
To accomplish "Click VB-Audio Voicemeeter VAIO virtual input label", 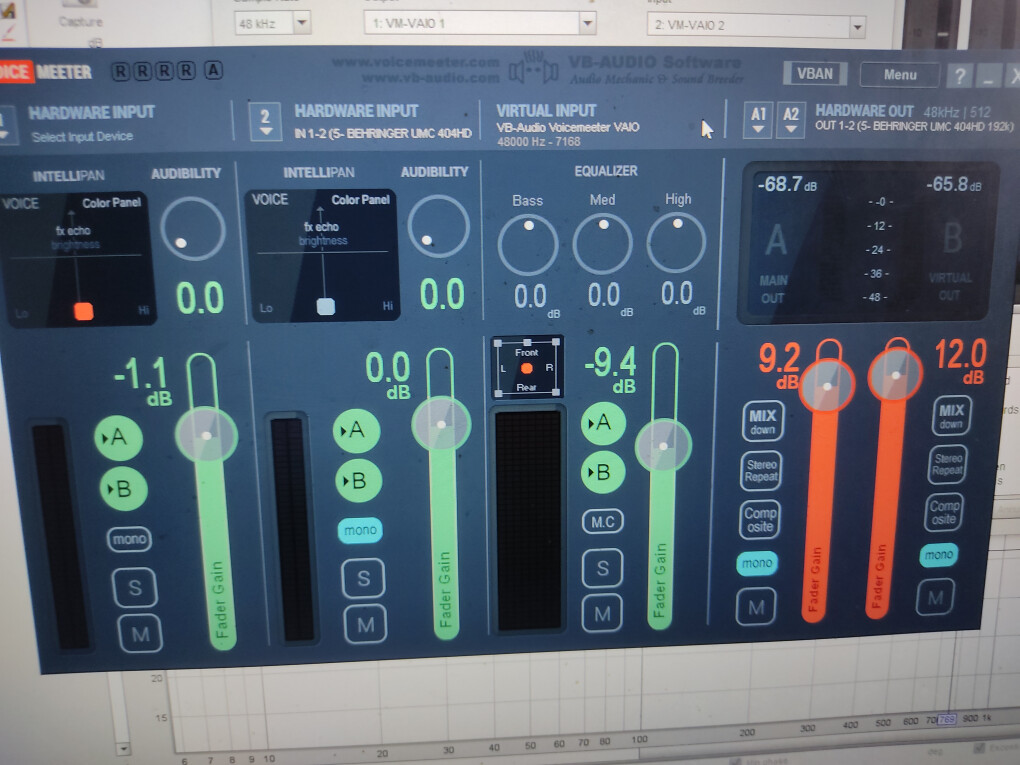I will tap(567, 128).
